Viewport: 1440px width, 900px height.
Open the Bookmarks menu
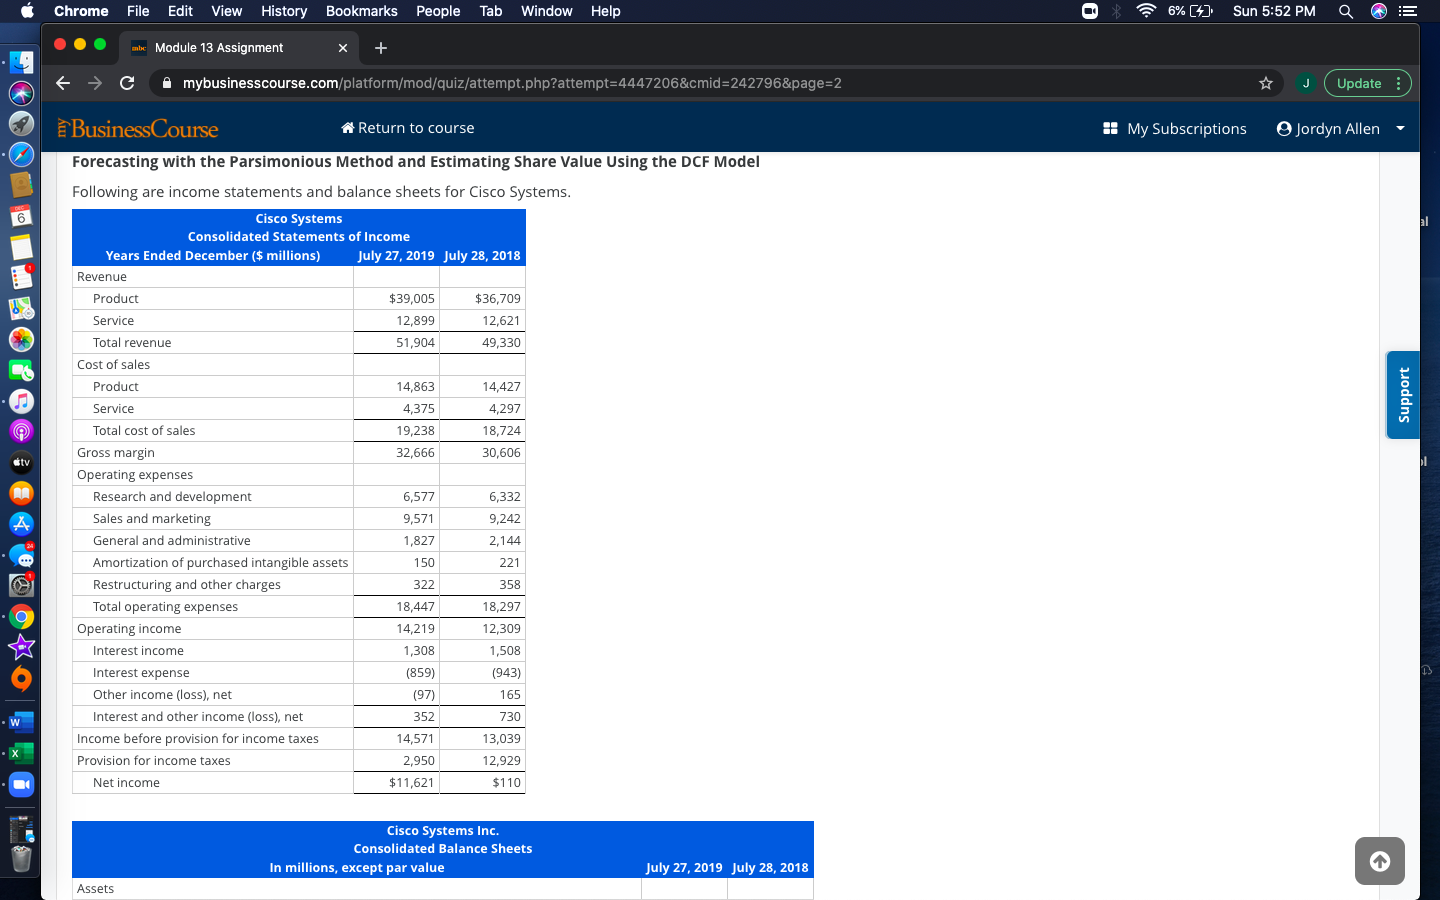tap(361, 11)
